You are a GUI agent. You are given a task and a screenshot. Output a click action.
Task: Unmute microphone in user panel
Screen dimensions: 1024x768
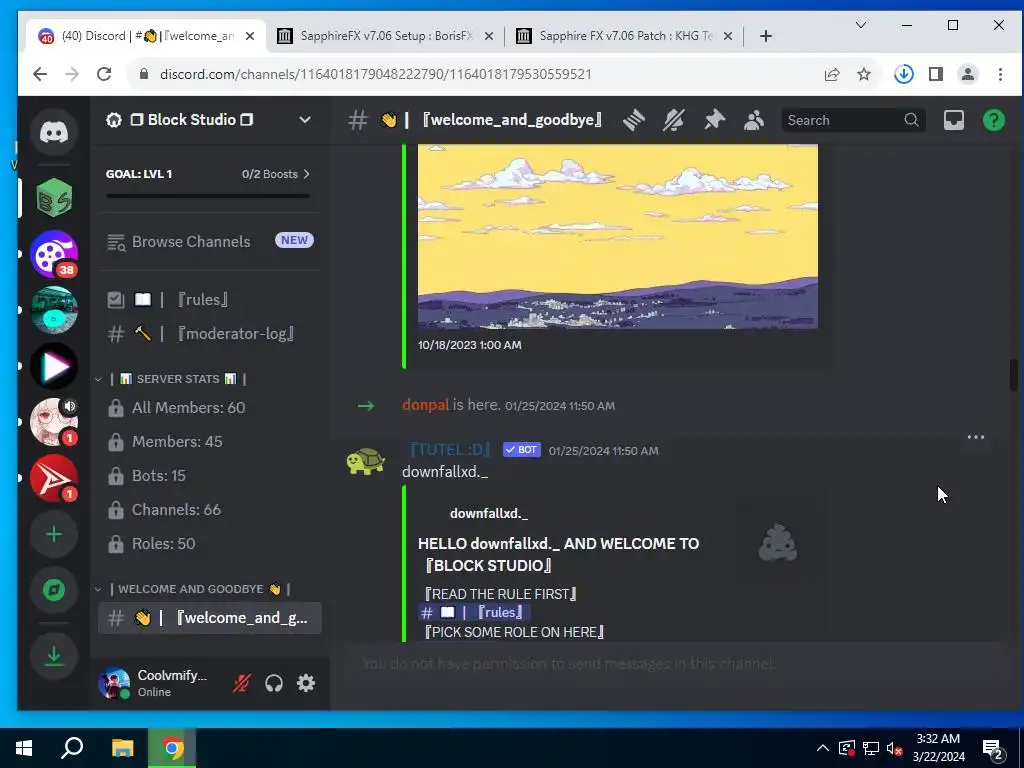pyautogui.click(x=242, y=683)
